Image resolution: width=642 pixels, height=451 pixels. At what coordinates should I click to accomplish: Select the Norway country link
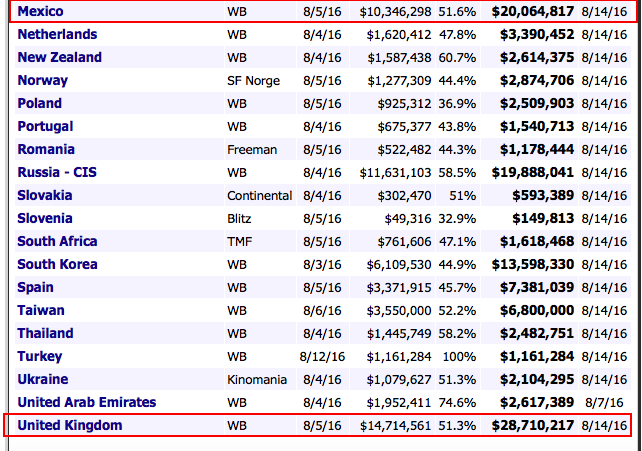point(42,80)
